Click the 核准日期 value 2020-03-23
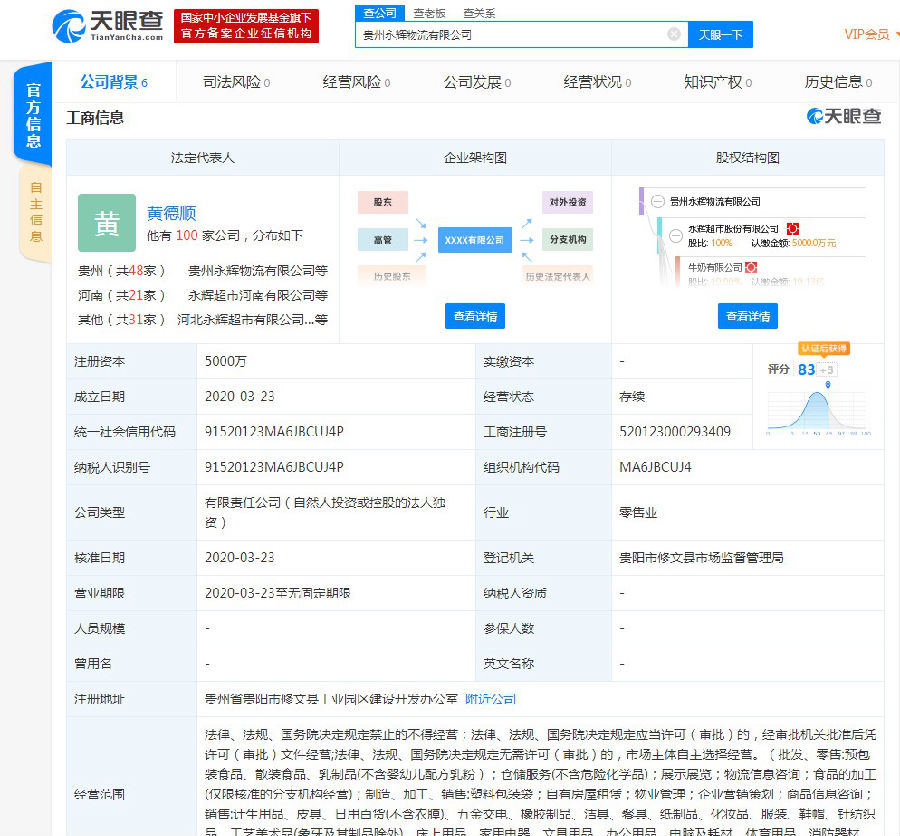Viewport: 900px width, 836px height. pos(239,557)
